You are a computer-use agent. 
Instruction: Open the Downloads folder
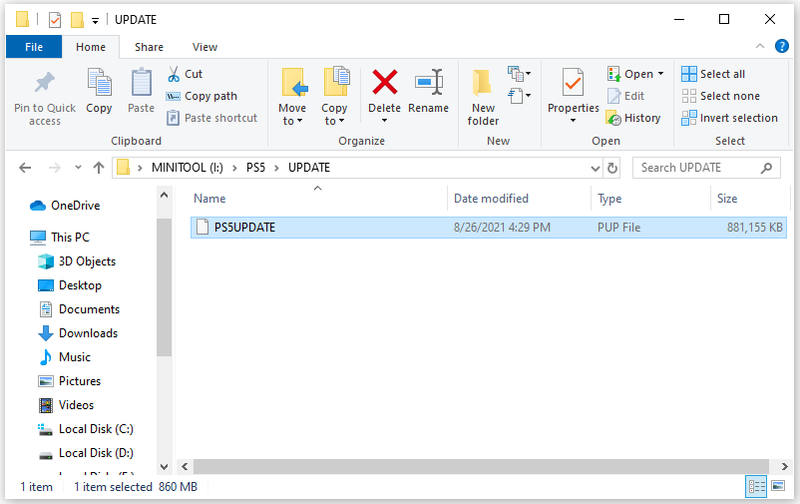click(78, 333)
